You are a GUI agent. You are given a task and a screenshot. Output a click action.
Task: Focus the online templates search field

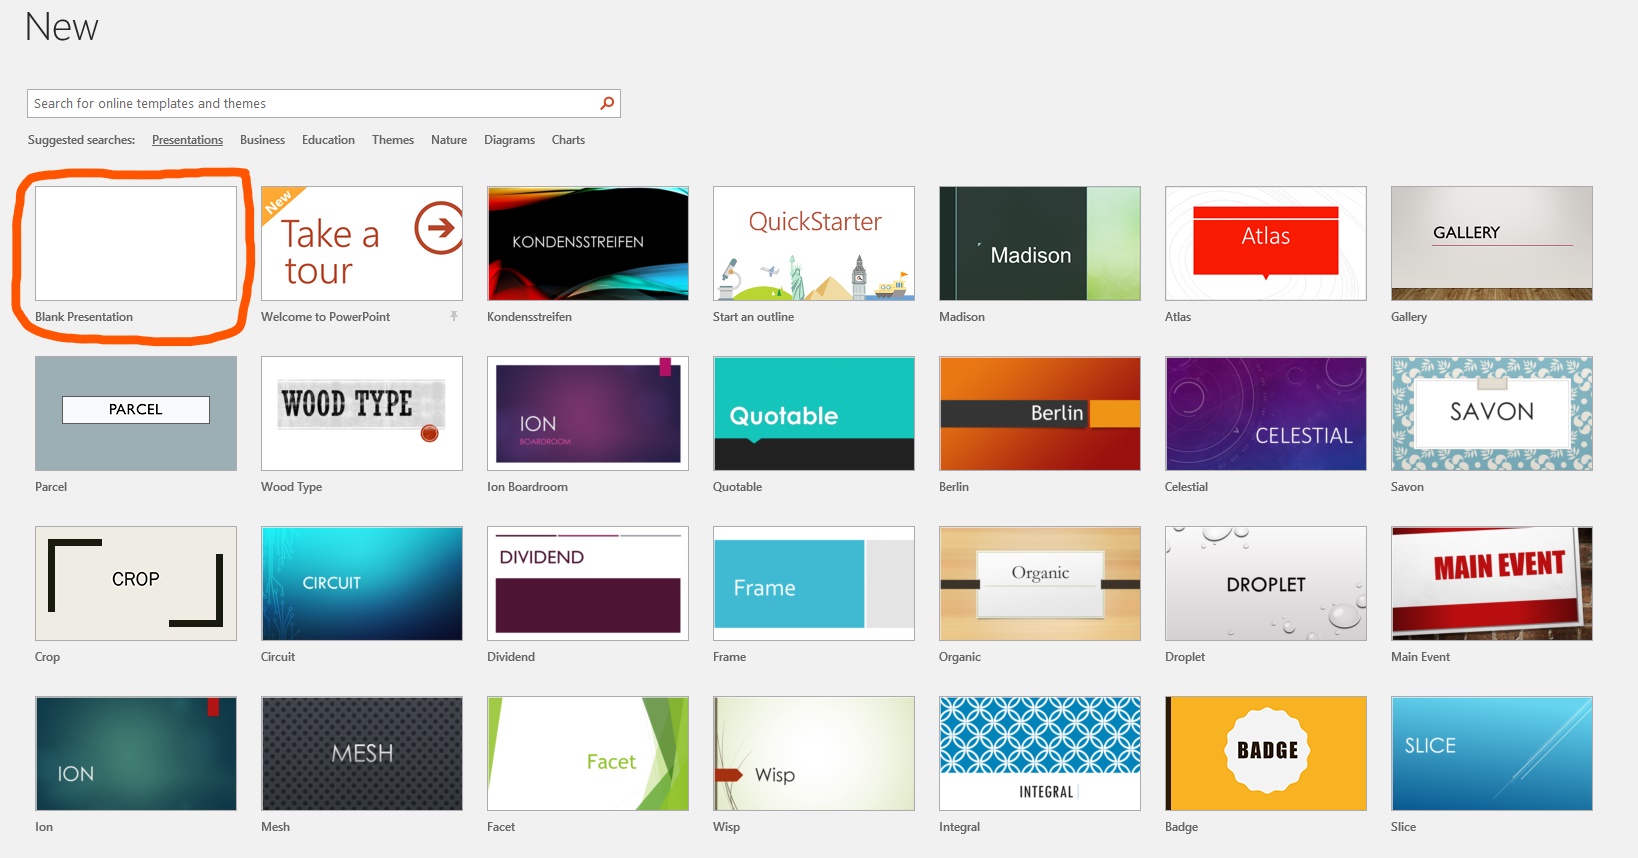click(x=323, y=103)
